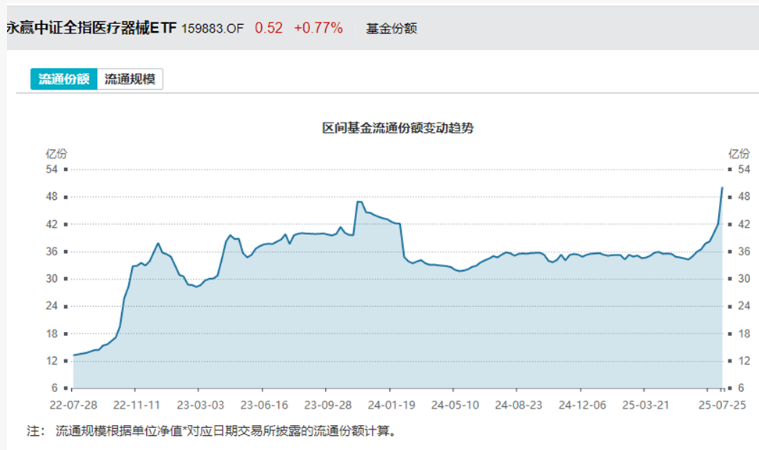
Task: Click the price value 0.52
Action: 269,28
